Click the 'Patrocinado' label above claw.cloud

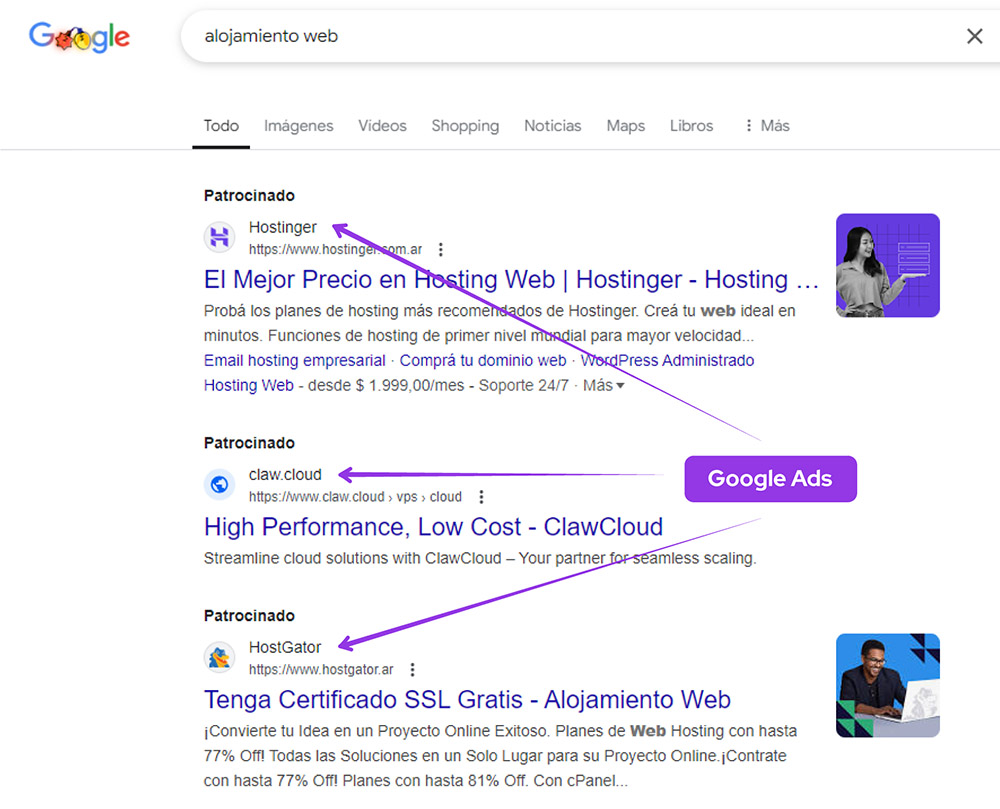(249, 442)
